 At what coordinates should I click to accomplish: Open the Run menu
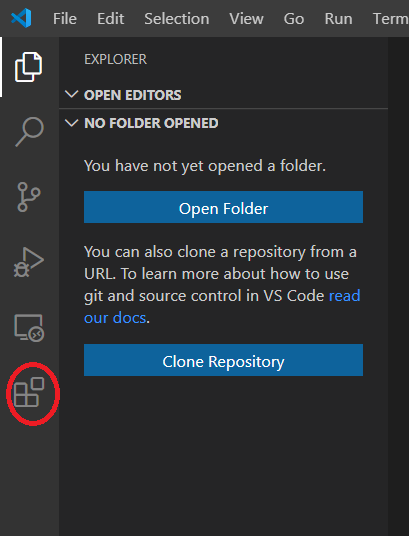coord(338,18)
